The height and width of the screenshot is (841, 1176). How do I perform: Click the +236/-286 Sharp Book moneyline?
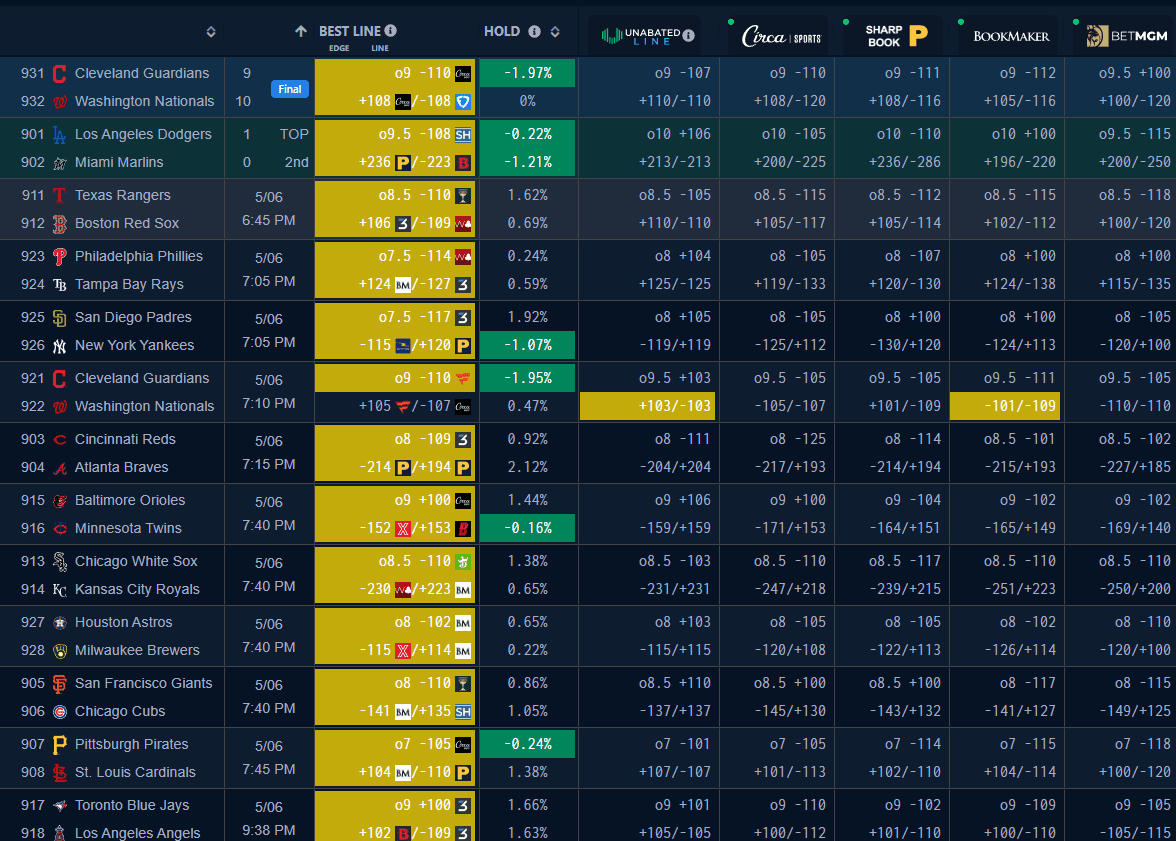904,162
